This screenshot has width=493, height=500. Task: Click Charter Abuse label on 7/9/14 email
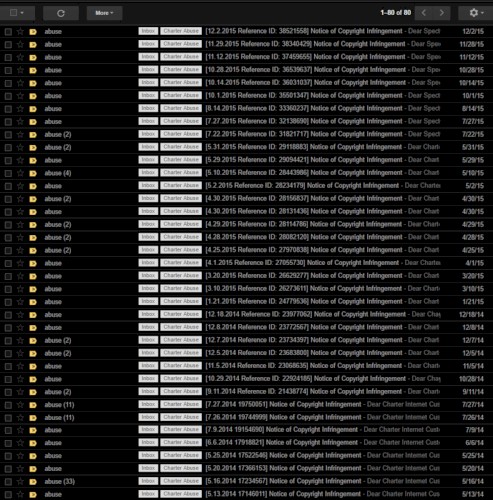tap(181, 429)
